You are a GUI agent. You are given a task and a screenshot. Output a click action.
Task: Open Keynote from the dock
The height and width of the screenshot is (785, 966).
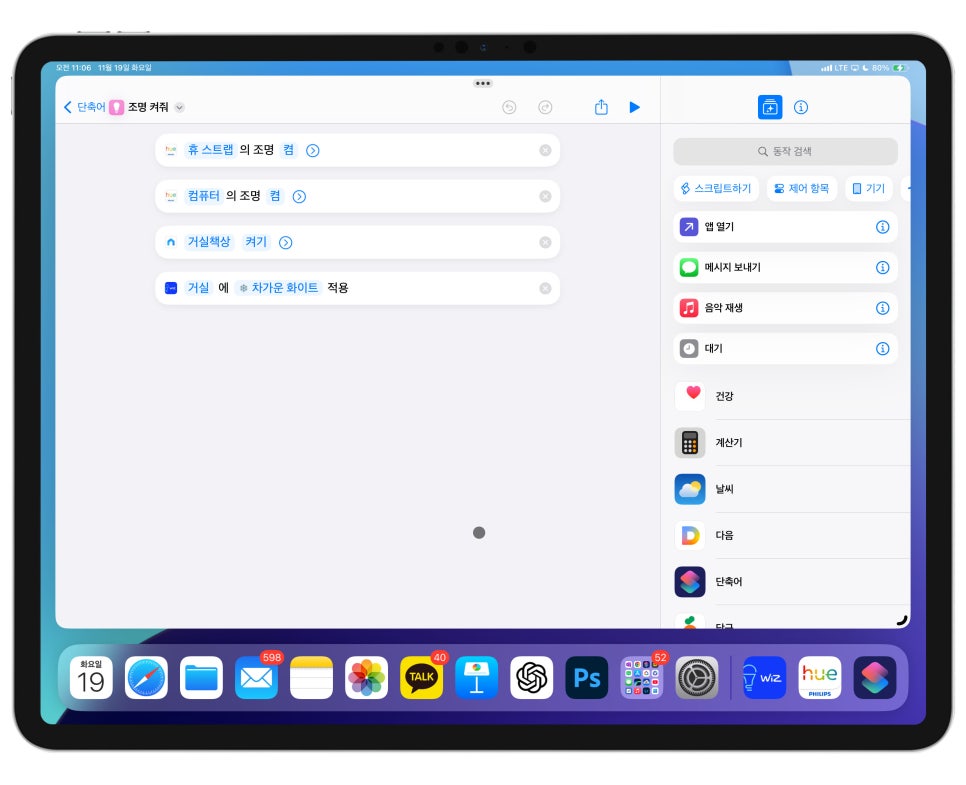click(476, 677)
